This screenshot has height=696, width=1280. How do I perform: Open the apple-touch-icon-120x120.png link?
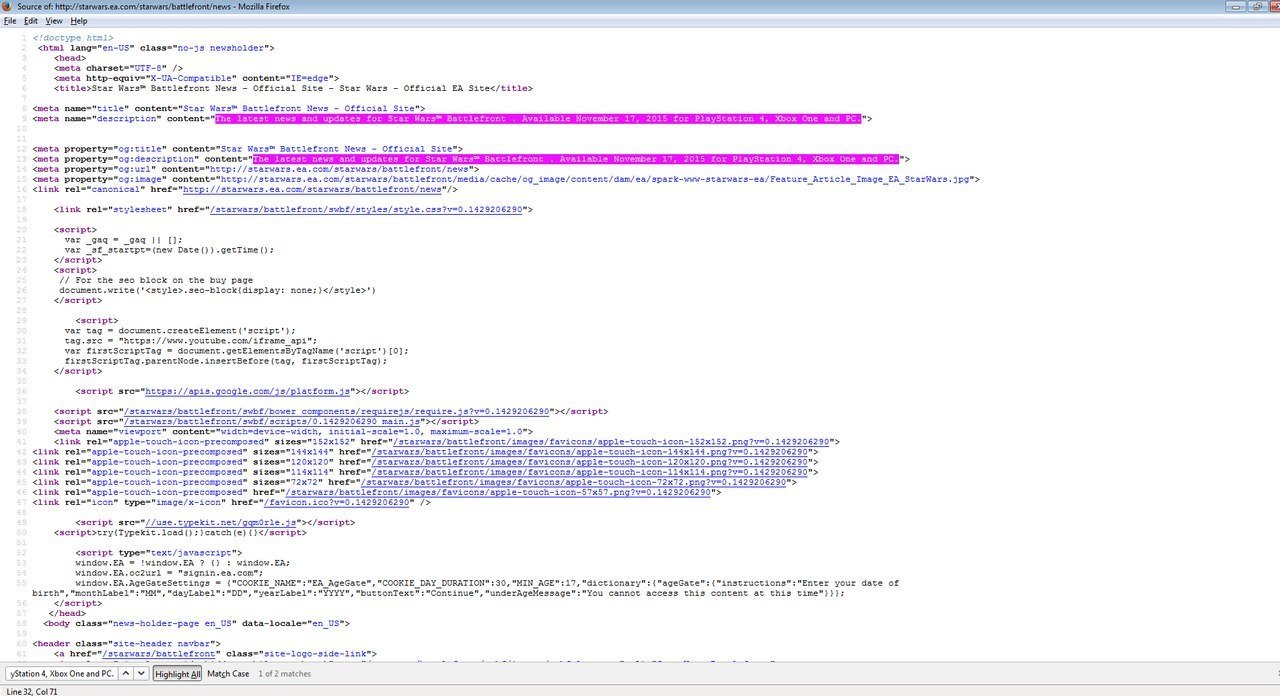pyautogui.click(x=590, y=461)
